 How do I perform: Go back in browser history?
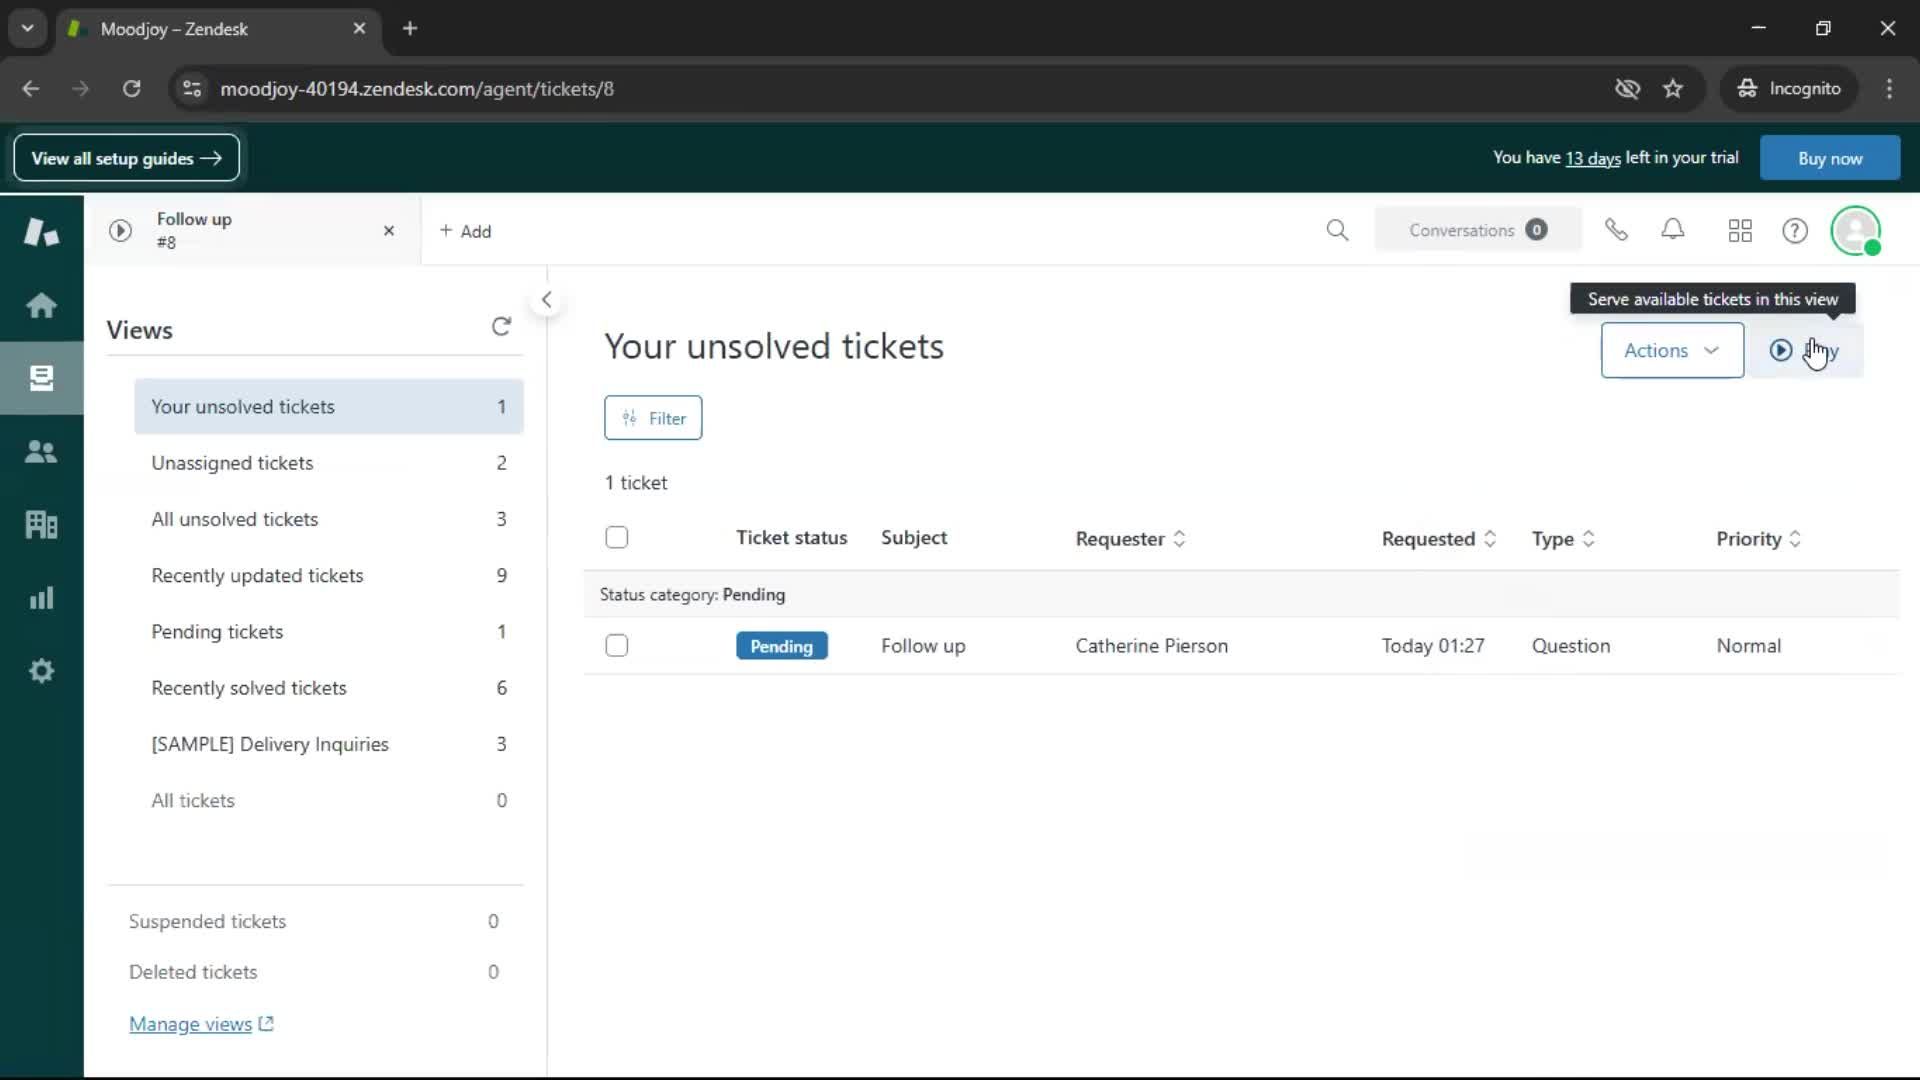click(31, 89)
